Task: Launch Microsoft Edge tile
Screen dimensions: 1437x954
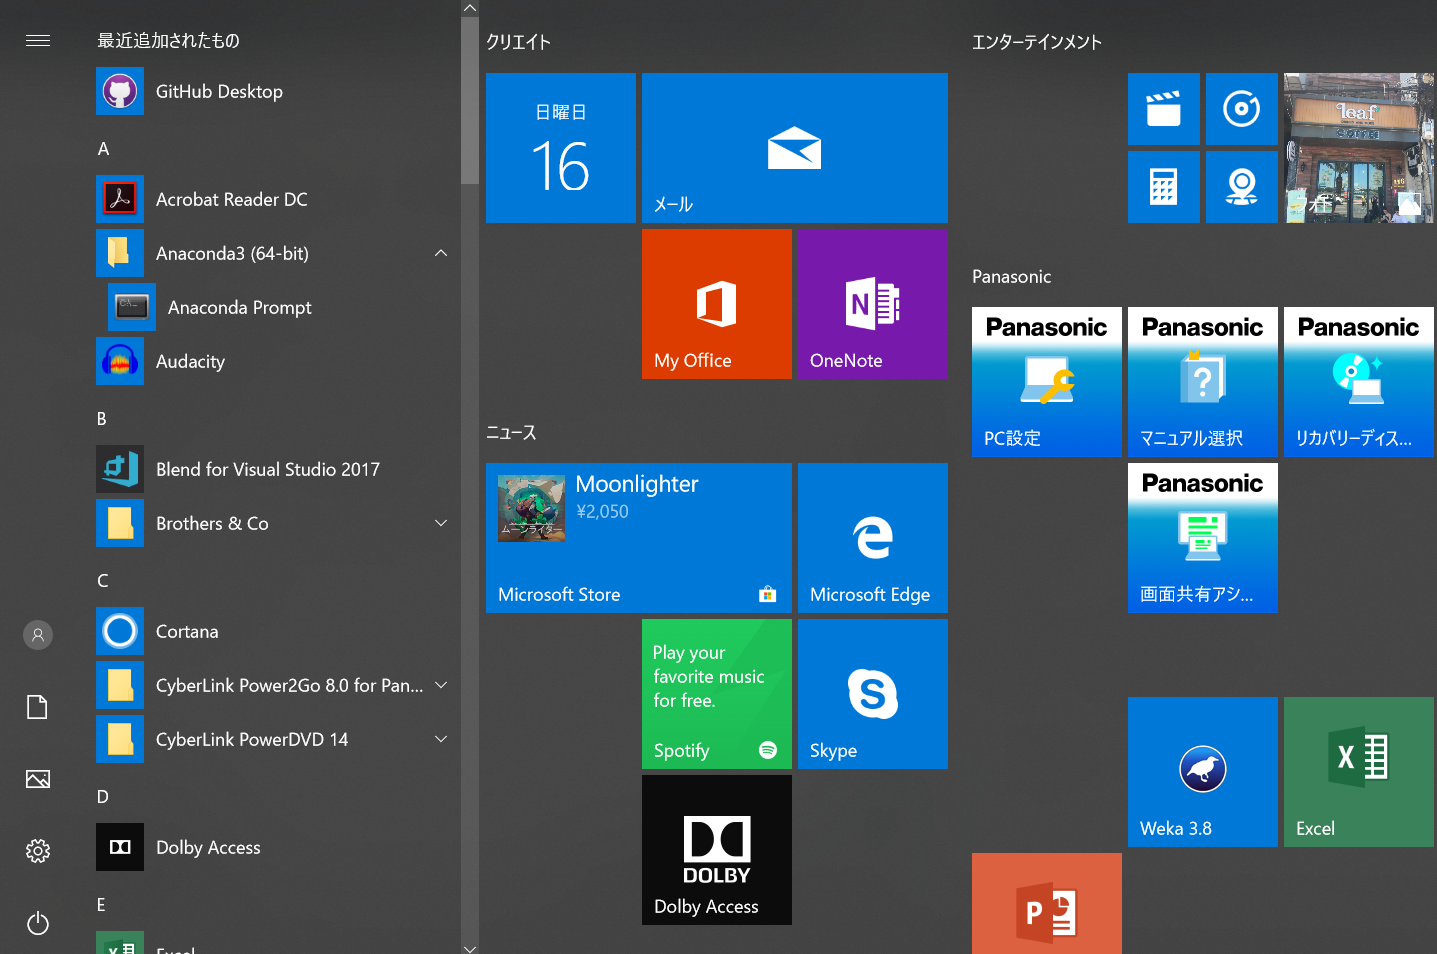Action: coord(873,538)
